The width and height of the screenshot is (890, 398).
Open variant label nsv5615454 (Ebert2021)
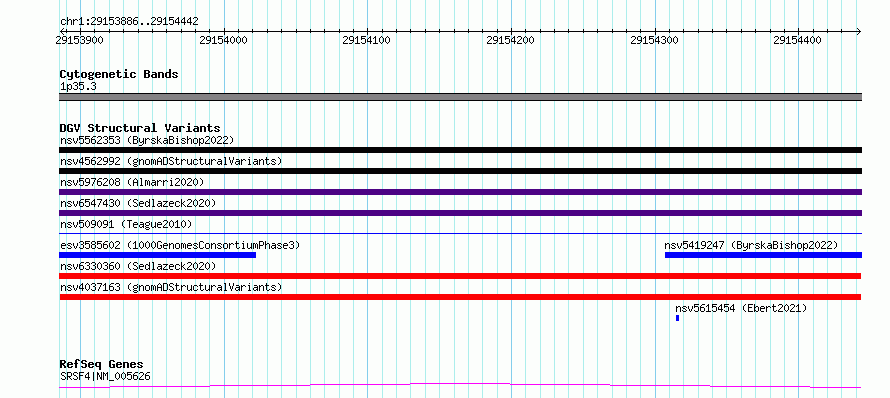[741, 308]
